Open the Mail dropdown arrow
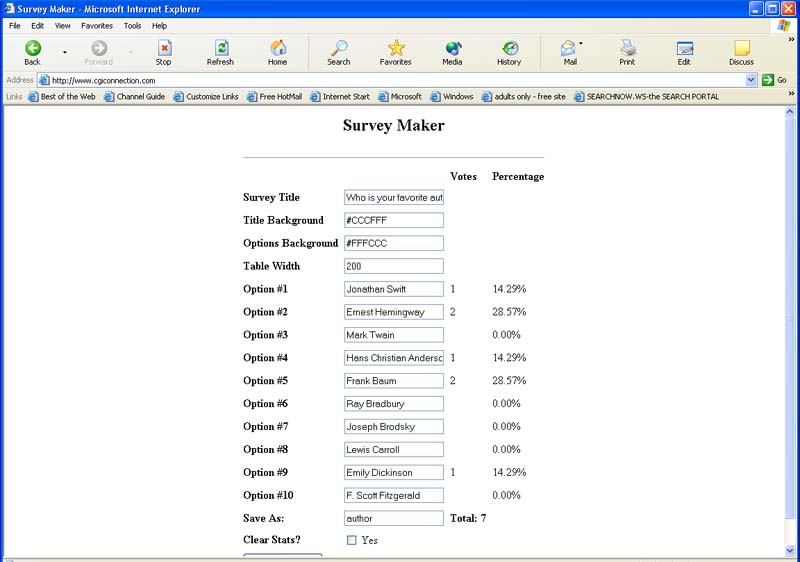The width and height of the screenshot is (800, 562). pyautogui.click(x=581, y=44)
